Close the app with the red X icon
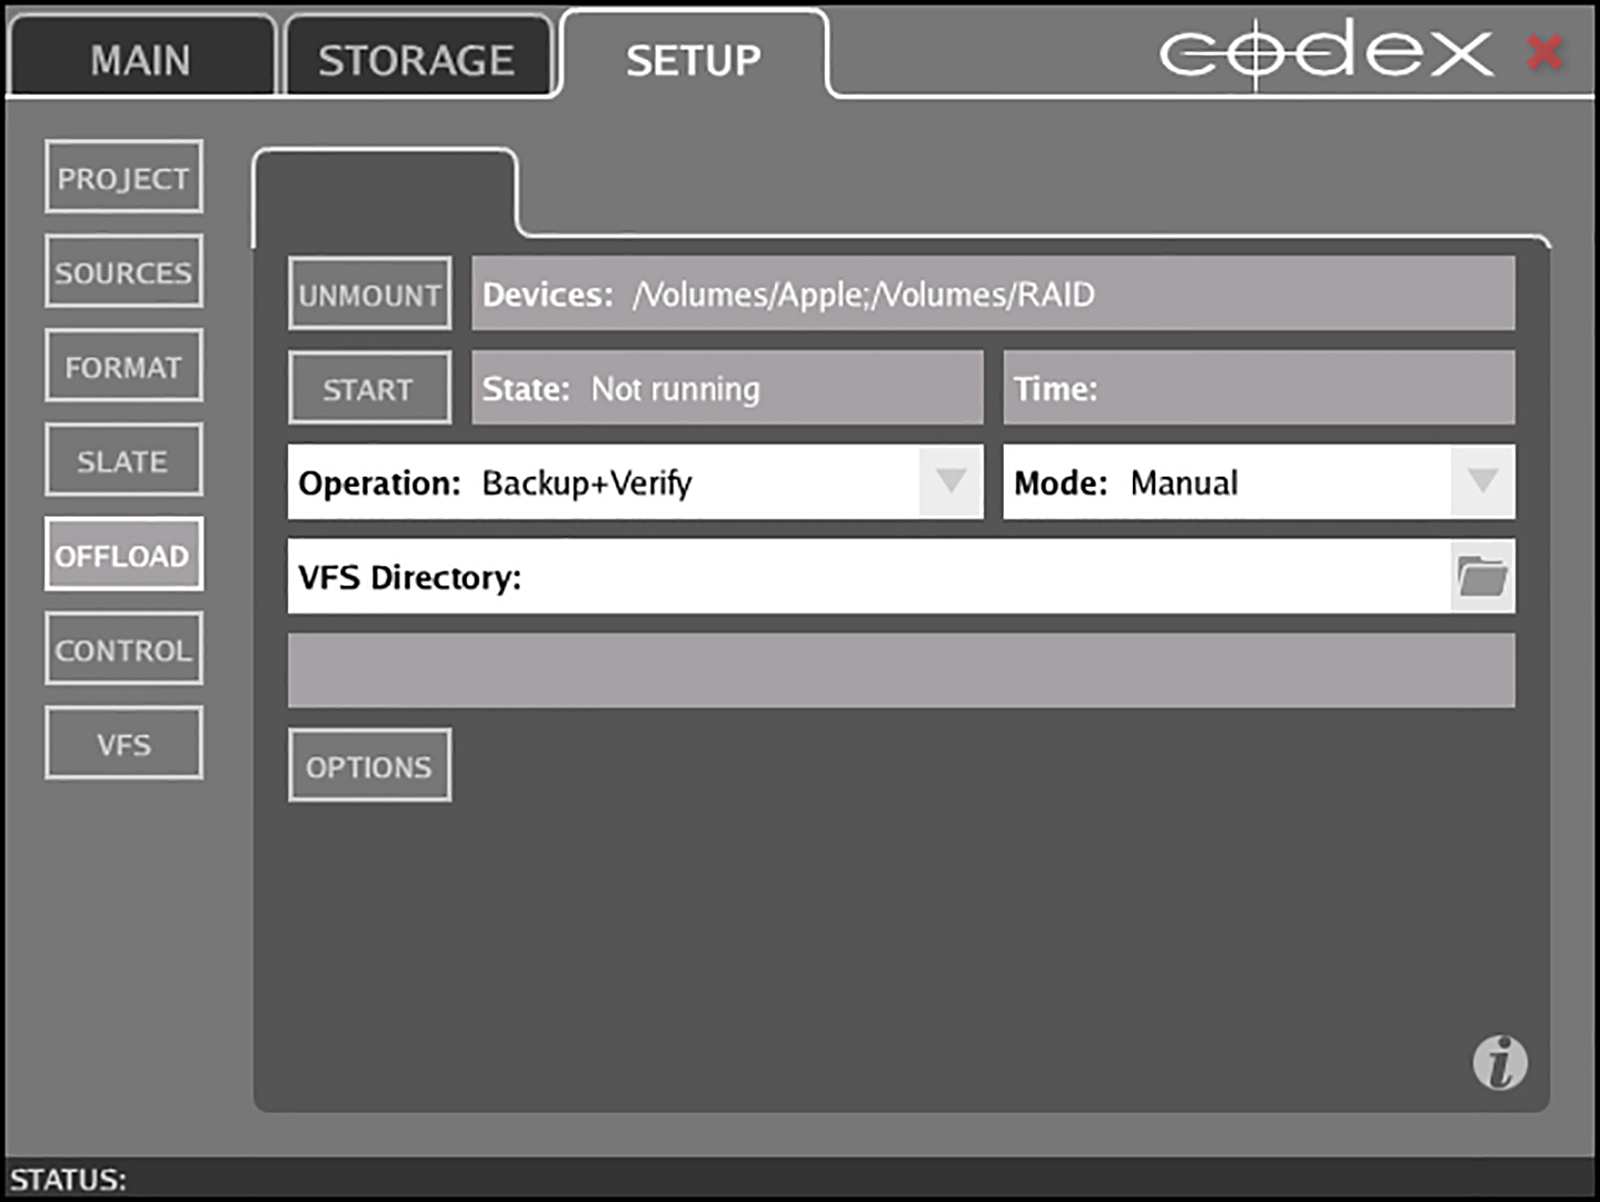This screenshot has height=1202, width=1600. coord(1545,51)
